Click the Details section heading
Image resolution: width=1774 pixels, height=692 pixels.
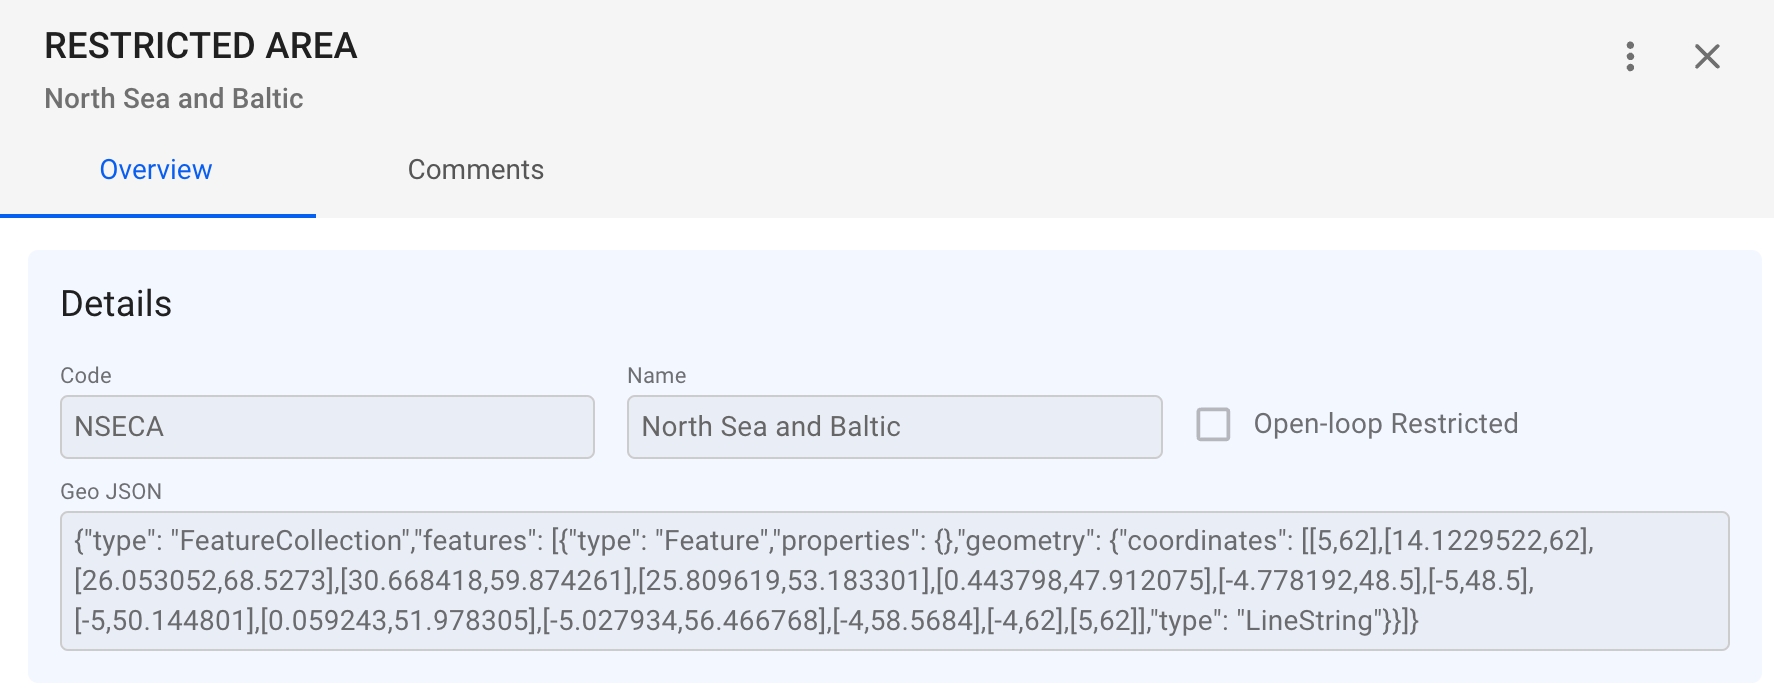(x=116, y=304)
